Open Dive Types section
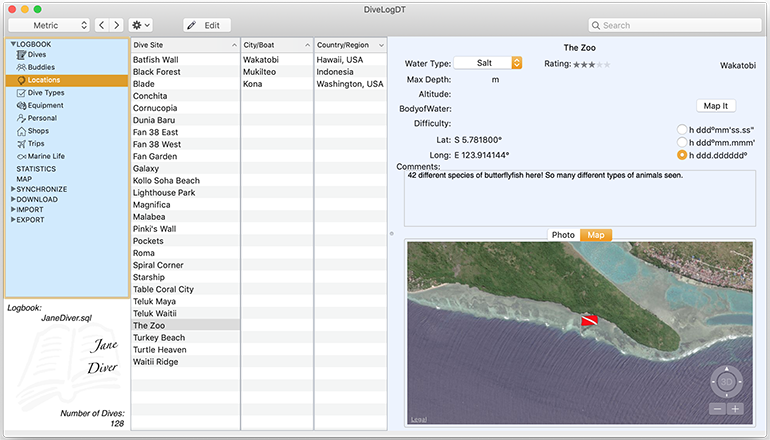 pos(45,93)
